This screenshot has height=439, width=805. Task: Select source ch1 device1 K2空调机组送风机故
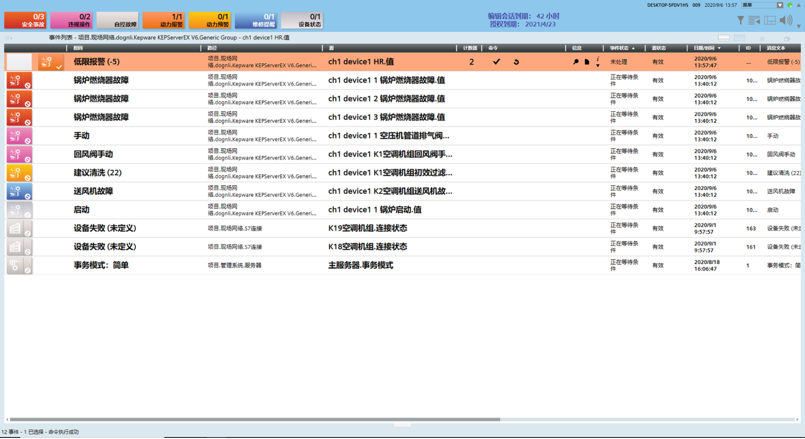click(390, 191)
